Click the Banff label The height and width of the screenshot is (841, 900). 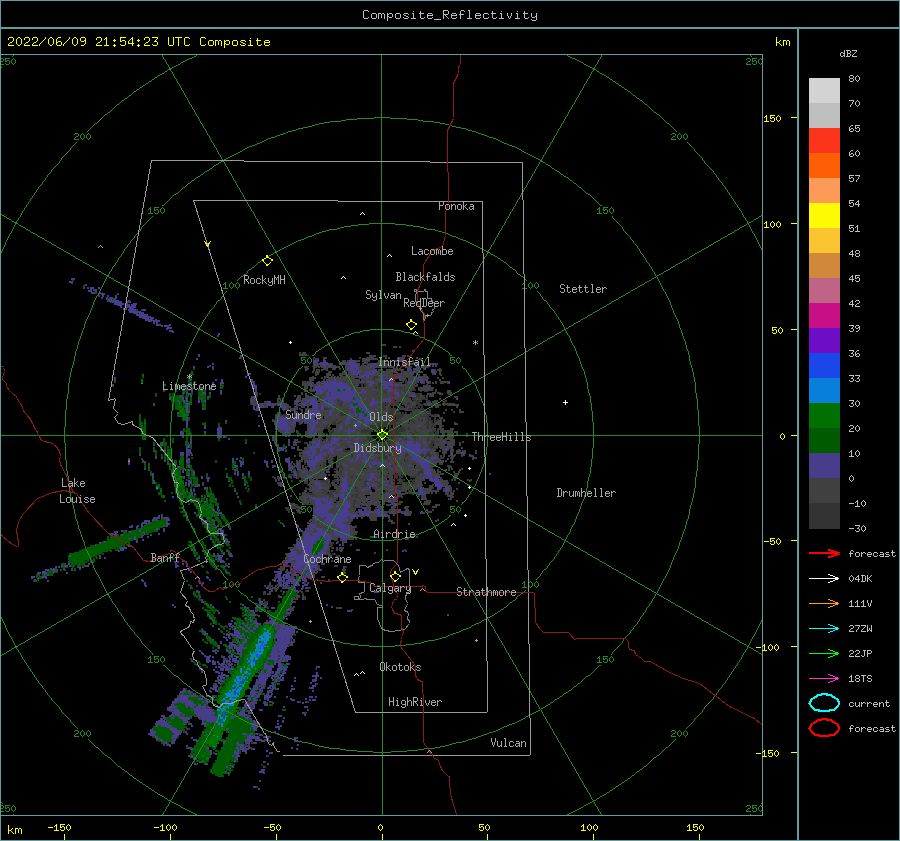(165, 557)
